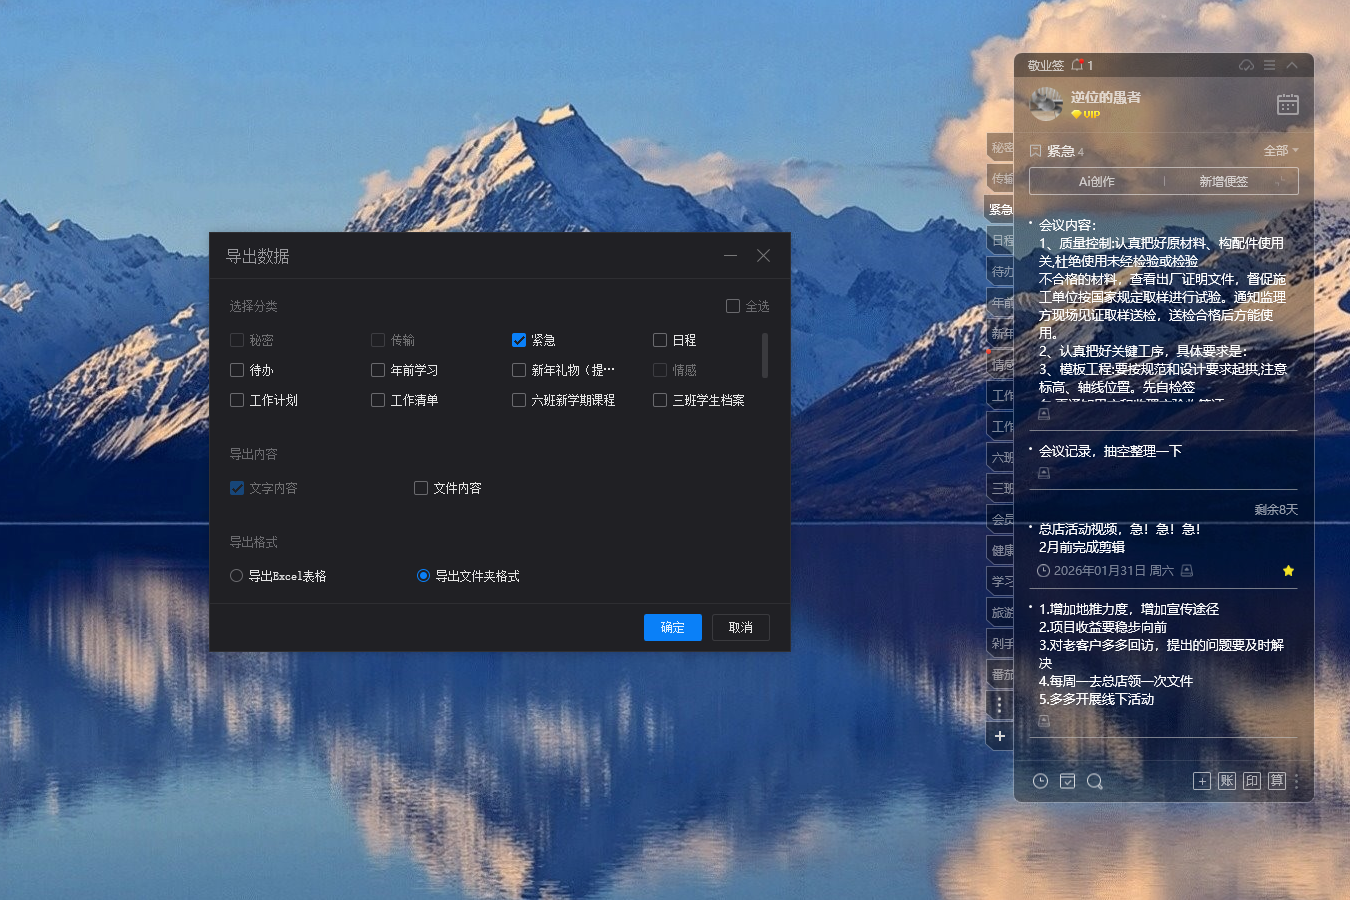Open the calendar icon beside the username
Image resolution: width=1350 pixels, height=900 pixels.
click(1287, 104)
